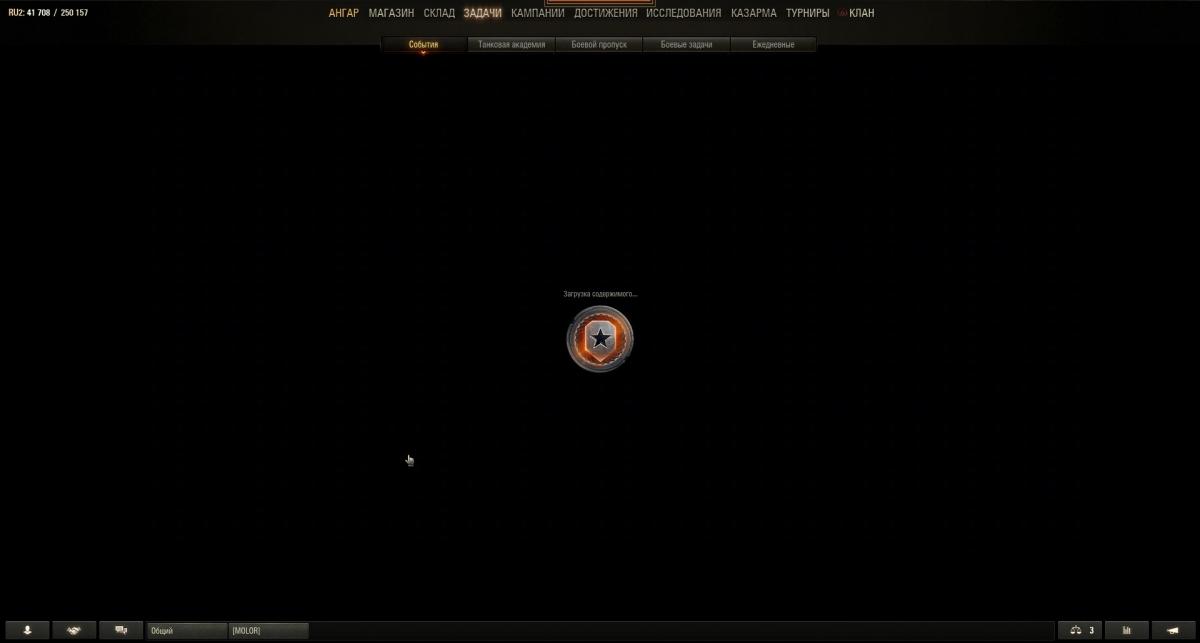Switch to Боевые задачи tab

pyautogui.click(x=686, y=45)
